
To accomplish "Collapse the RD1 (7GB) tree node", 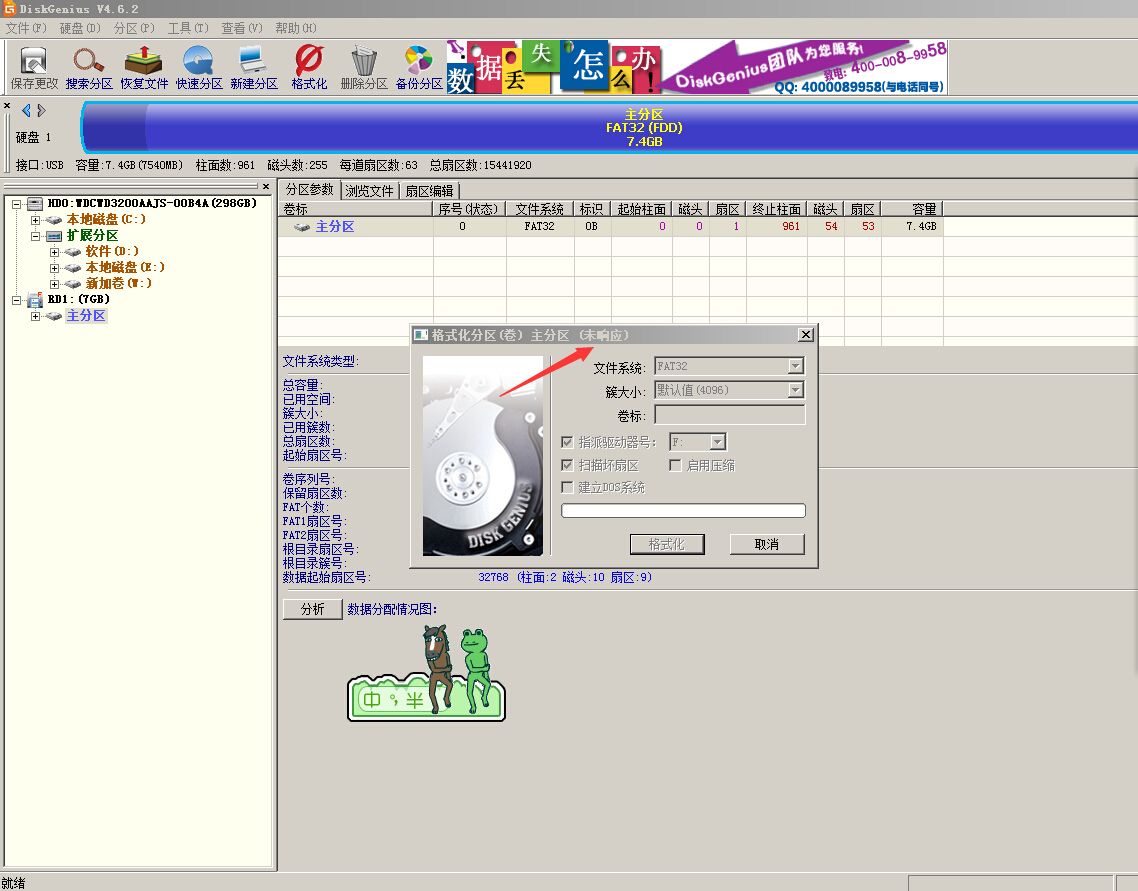I will [x=16, y=300].
